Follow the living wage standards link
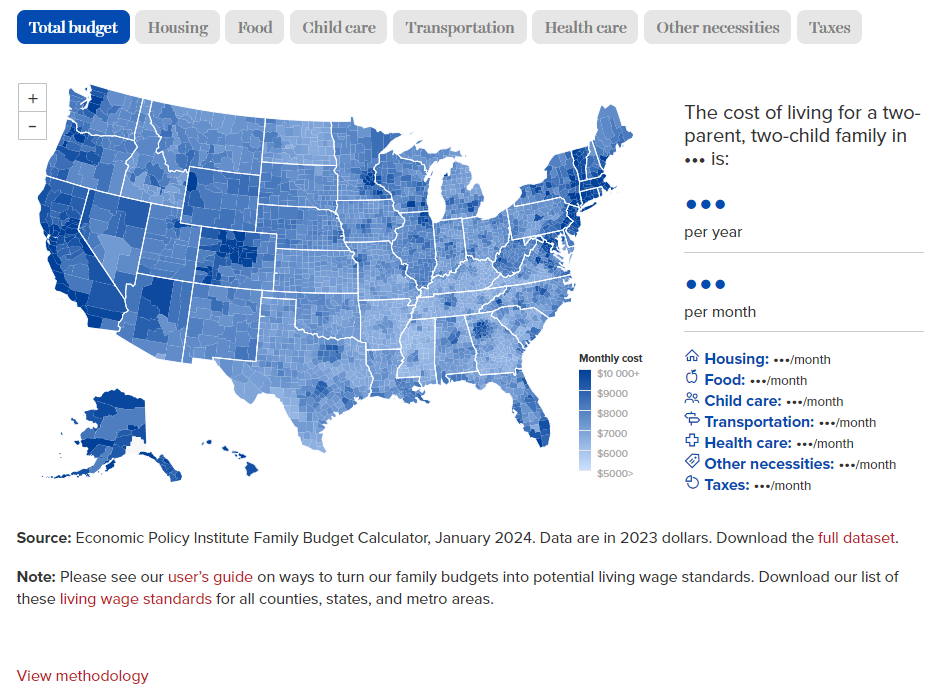This screenshot has height=697, width=931. pyautogui.click(x=135, y=599)
